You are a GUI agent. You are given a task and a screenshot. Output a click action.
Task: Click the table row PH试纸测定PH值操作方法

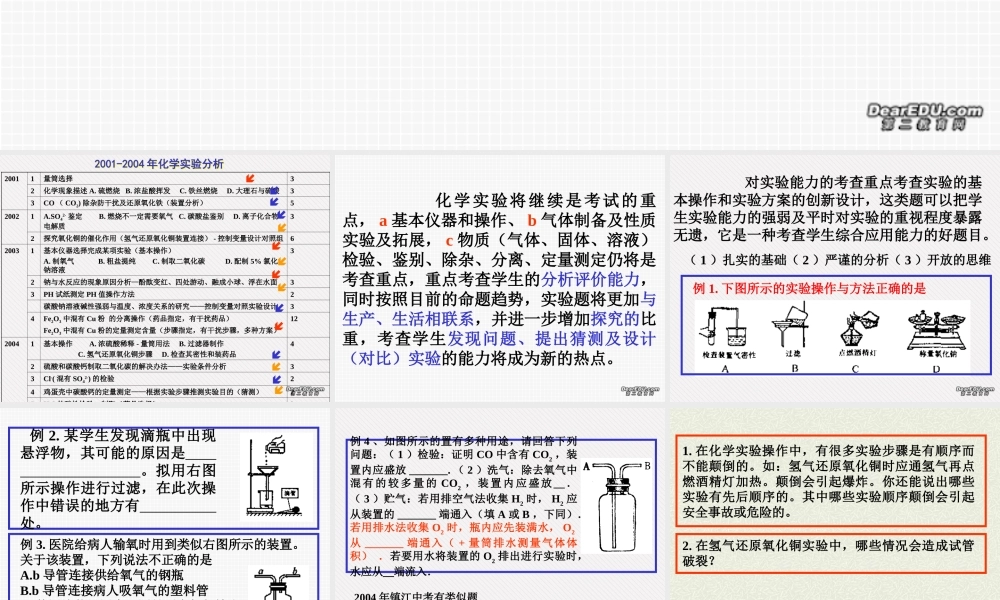point(165,294)
